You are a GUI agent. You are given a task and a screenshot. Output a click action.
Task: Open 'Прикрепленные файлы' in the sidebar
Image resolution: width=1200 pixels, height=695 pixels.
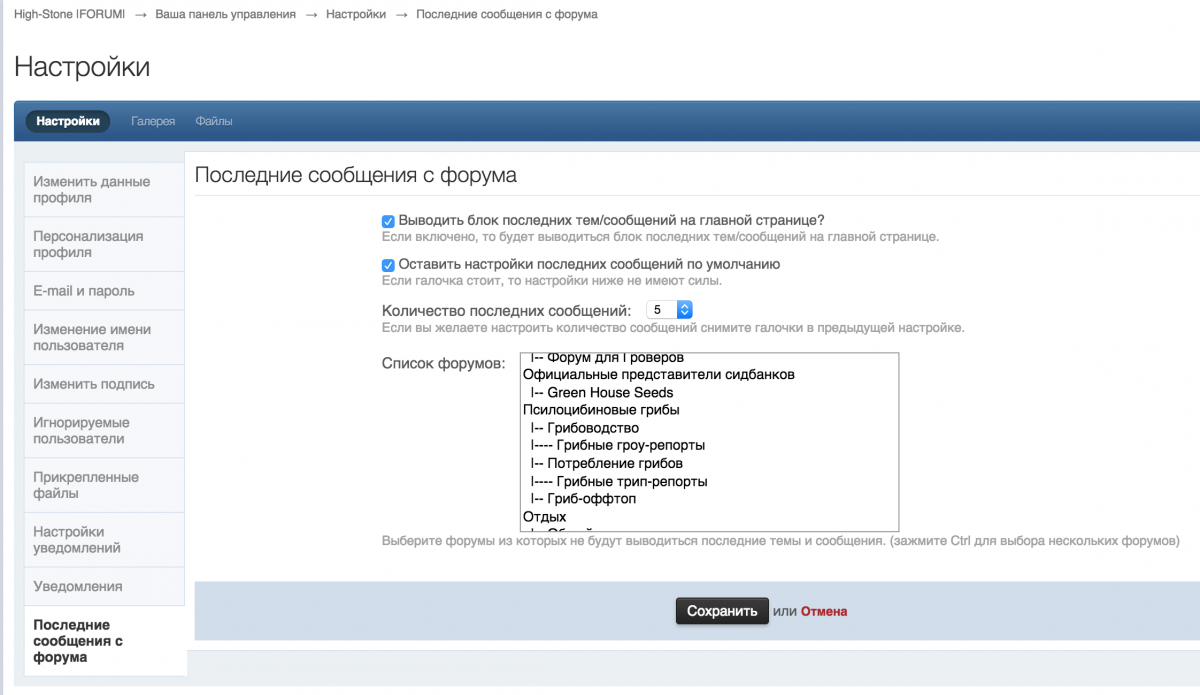(x=104, y=485)
